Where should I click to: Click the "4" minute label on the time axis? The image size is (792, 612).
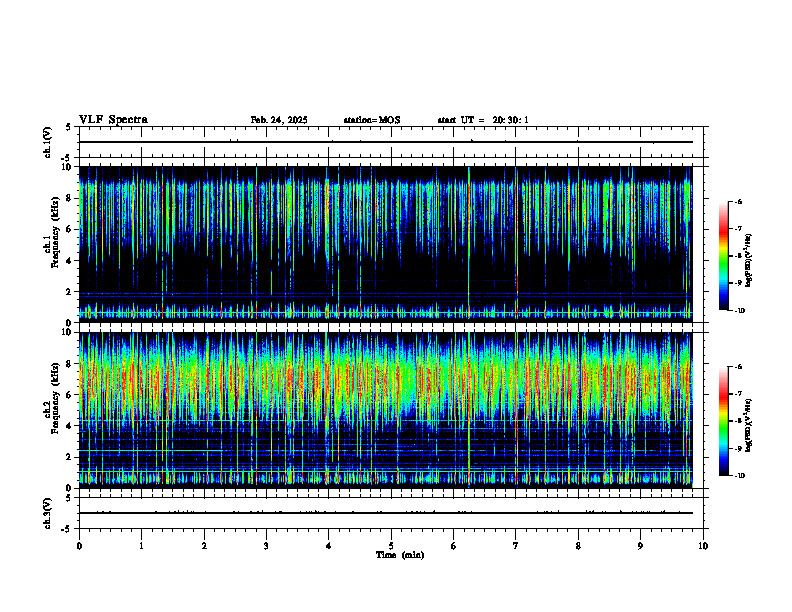(x=329, y=546)
